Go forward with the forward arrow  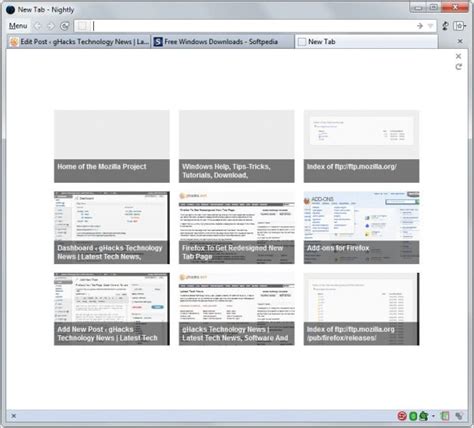point(51,26)
